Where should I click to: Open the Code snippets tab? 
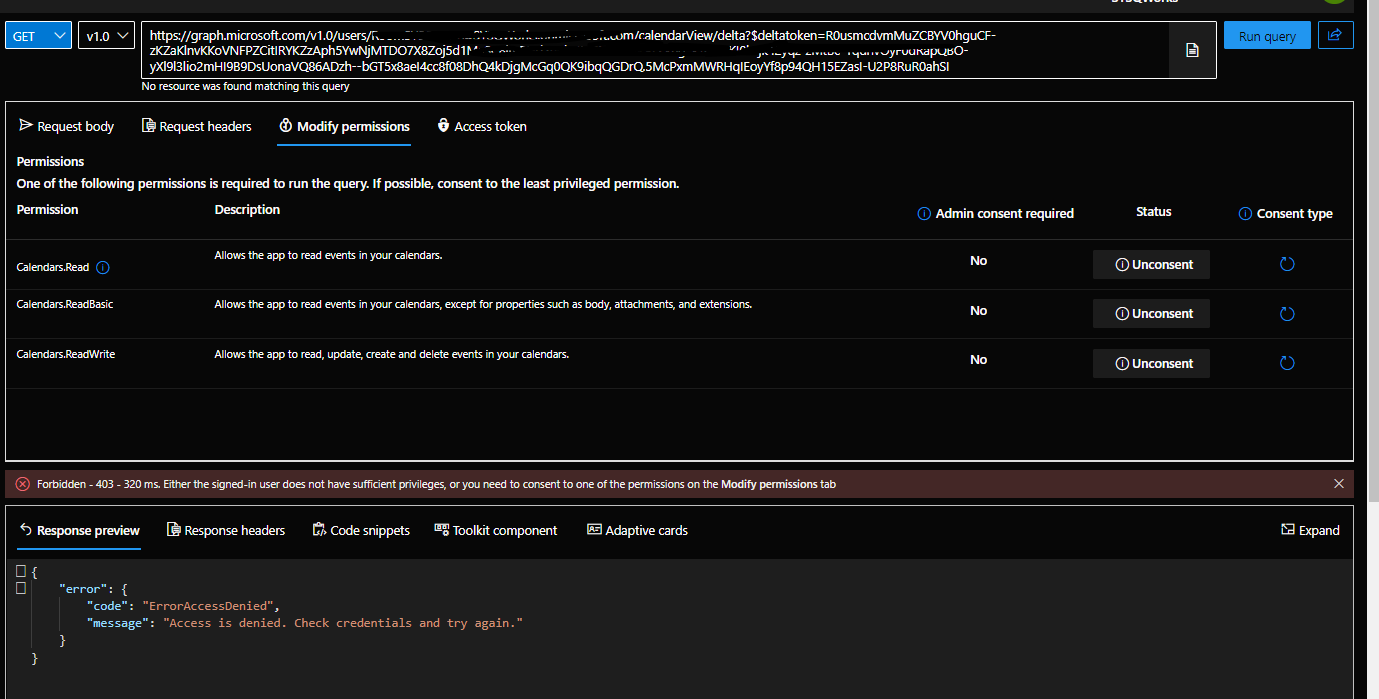[361, 530]
